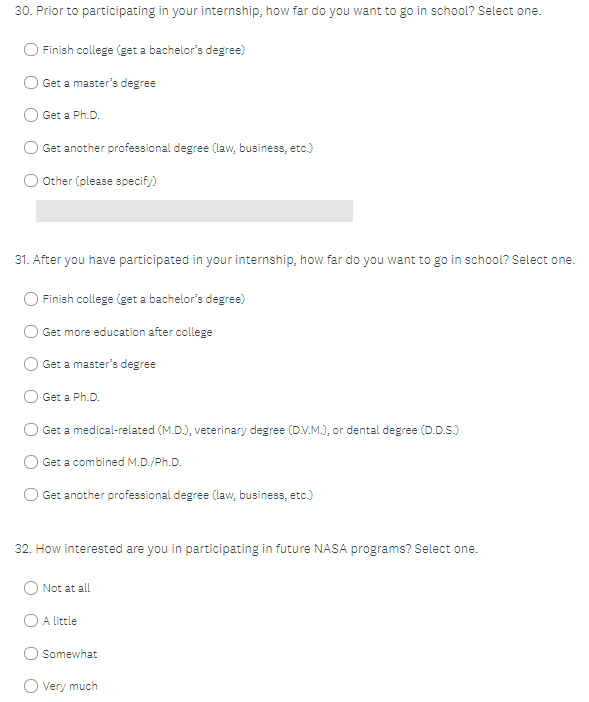Click the question 30 heading text
The height and width of the screenshot is (702, 589).
tap(277, 11)
